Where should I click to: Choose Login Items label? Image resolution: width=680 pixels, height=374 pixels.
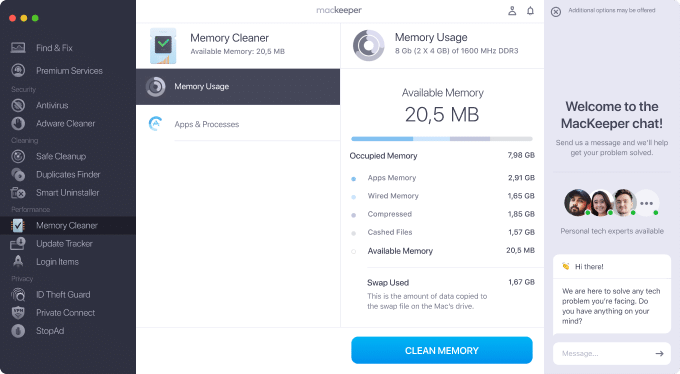click(x=57, y=262)
